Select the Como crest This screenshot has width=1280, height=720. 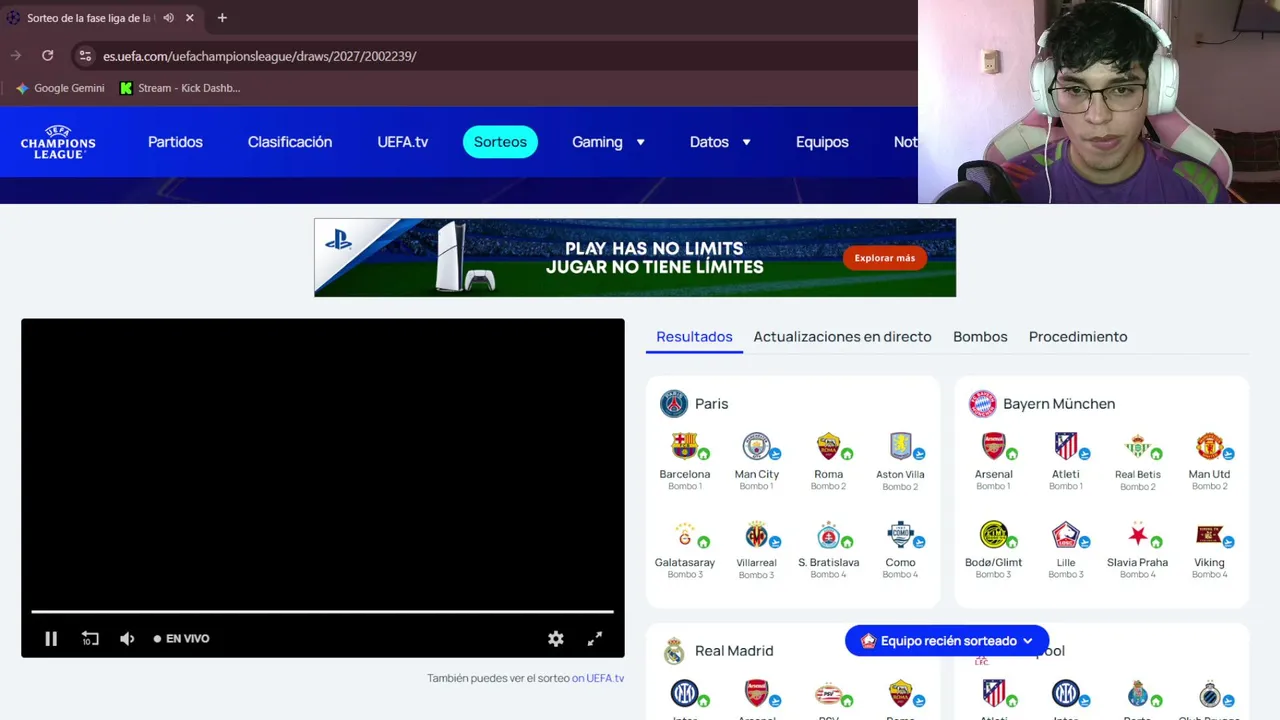pyautogui.click(x=900, y=535)
